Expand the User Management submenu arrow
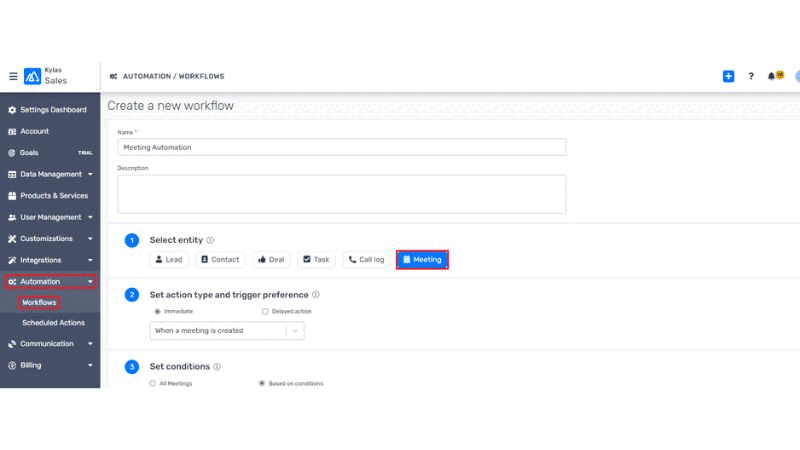Screen dimensions: 800x450 pos(90,217)
